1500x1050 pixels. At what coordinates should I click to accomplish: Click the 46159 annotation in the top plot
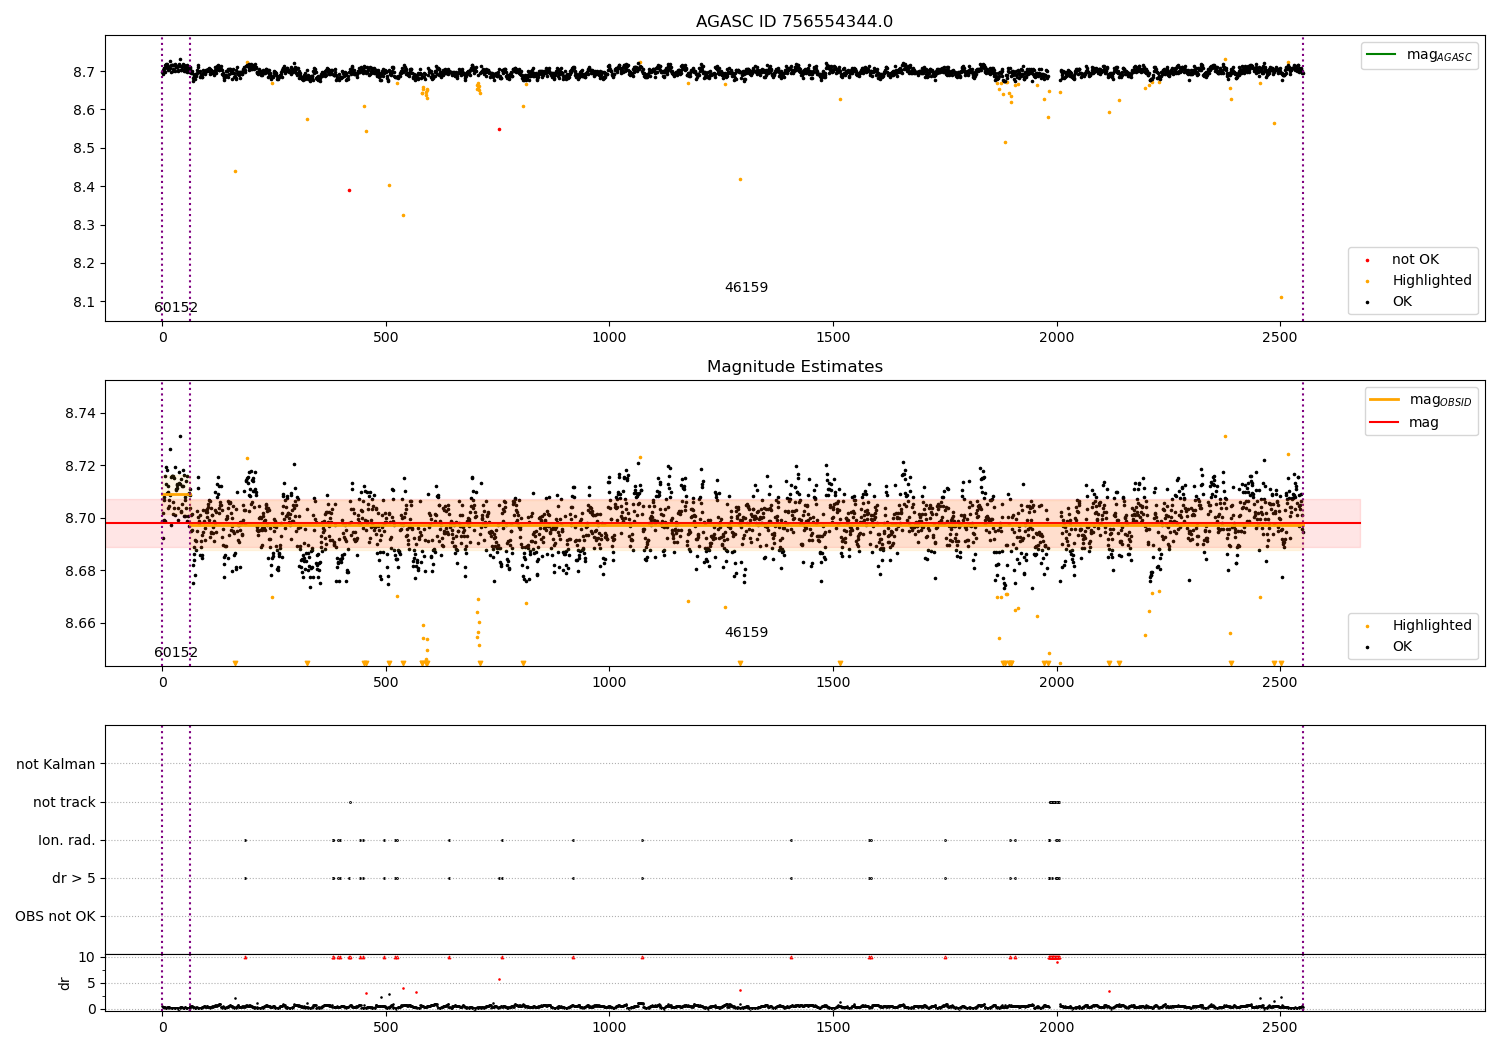click(x=746, y=288)
